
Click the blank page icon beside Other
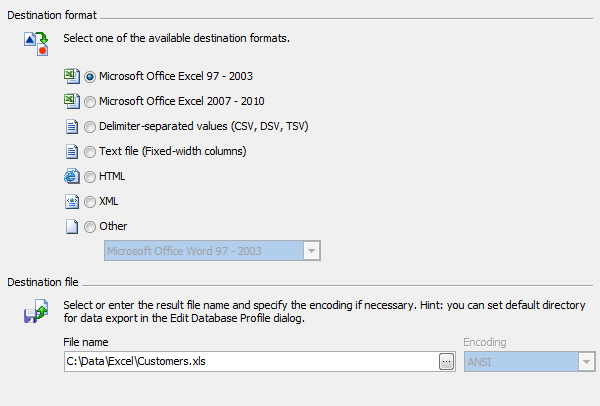pos(72,227)
